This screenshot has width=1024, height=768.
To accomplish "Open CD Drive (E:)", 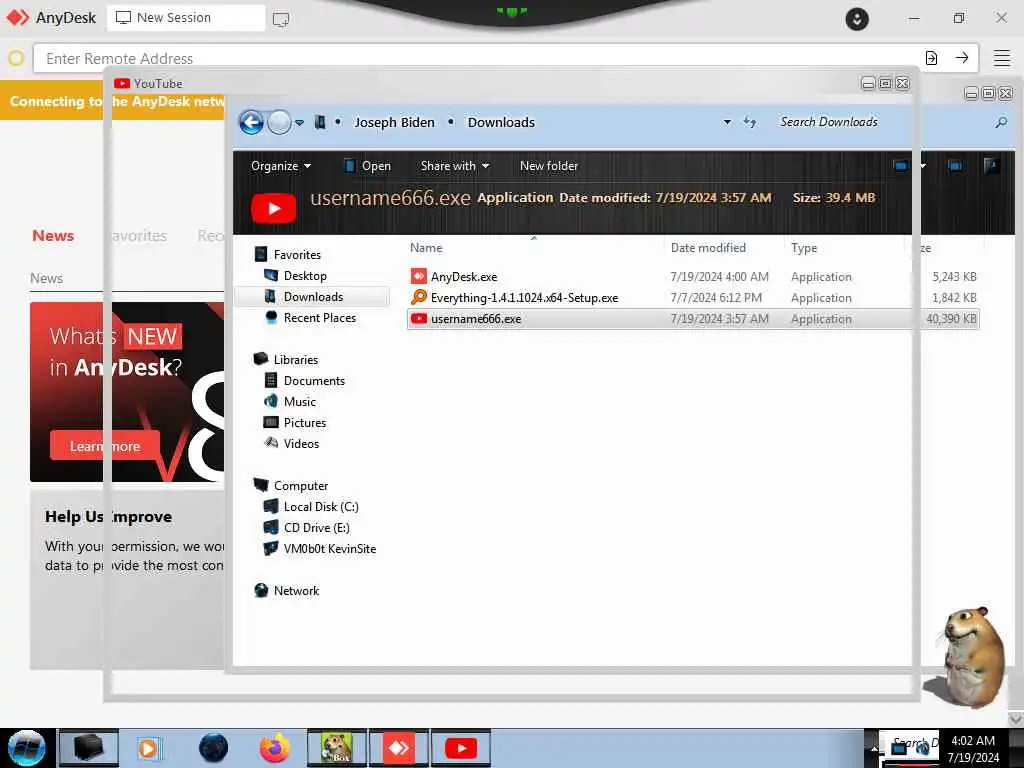I will pyautogui.click(x=316, y=528).
